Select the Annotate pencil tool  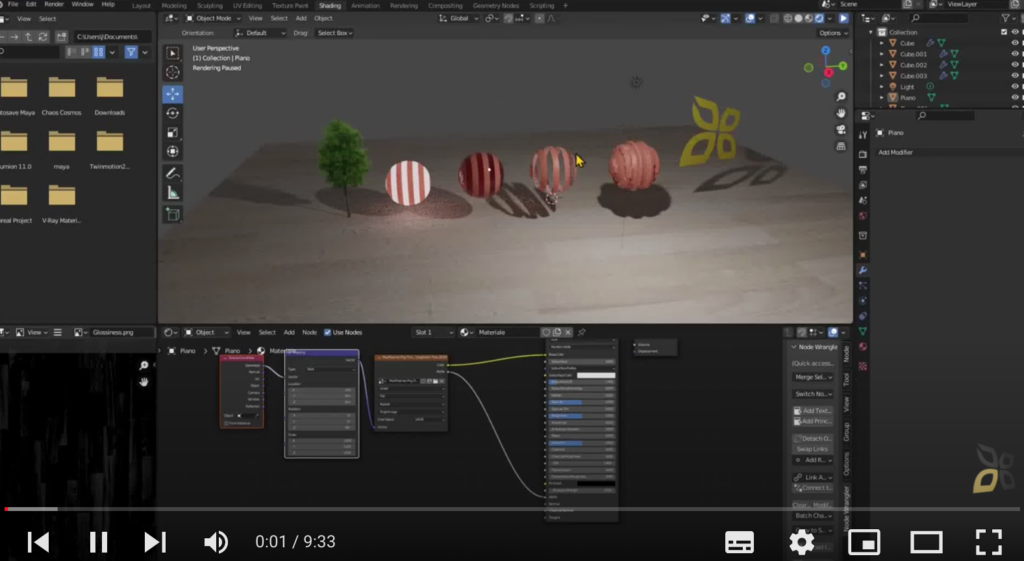[172, 174]
